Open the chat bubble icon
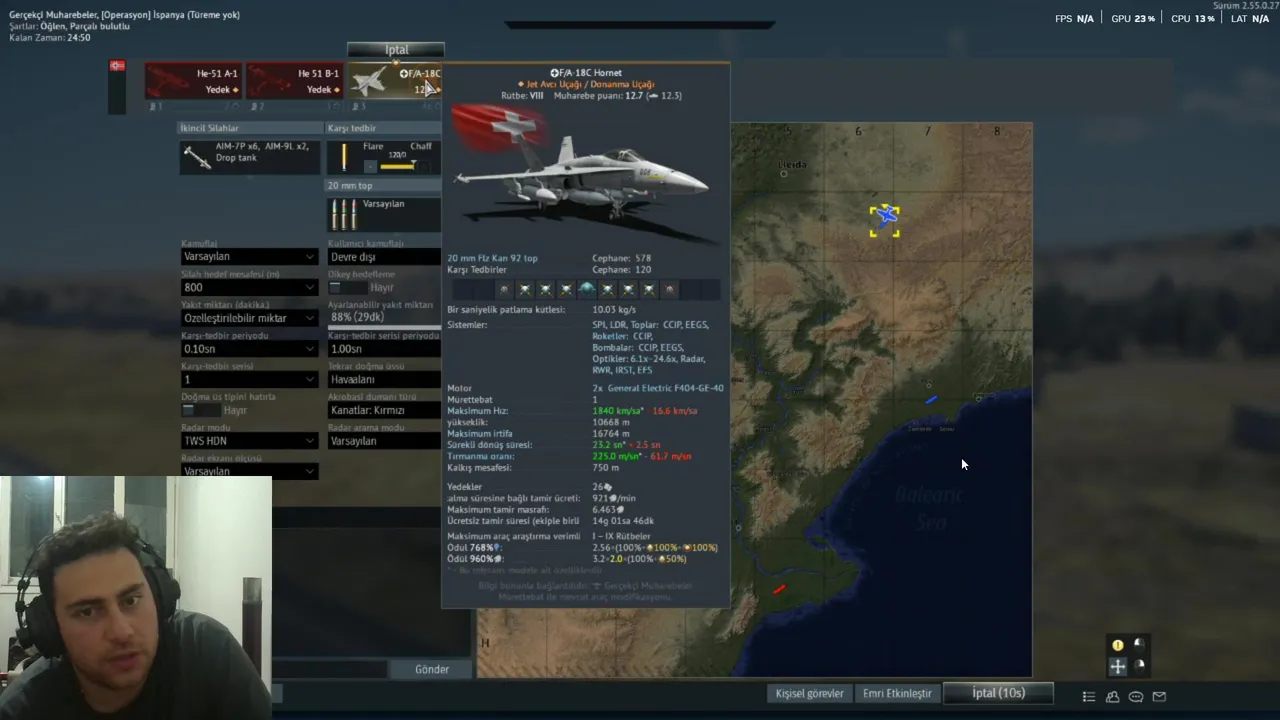Image resolution: width=1280 pixels, height=720 pixels. [x=1136, y=697]
